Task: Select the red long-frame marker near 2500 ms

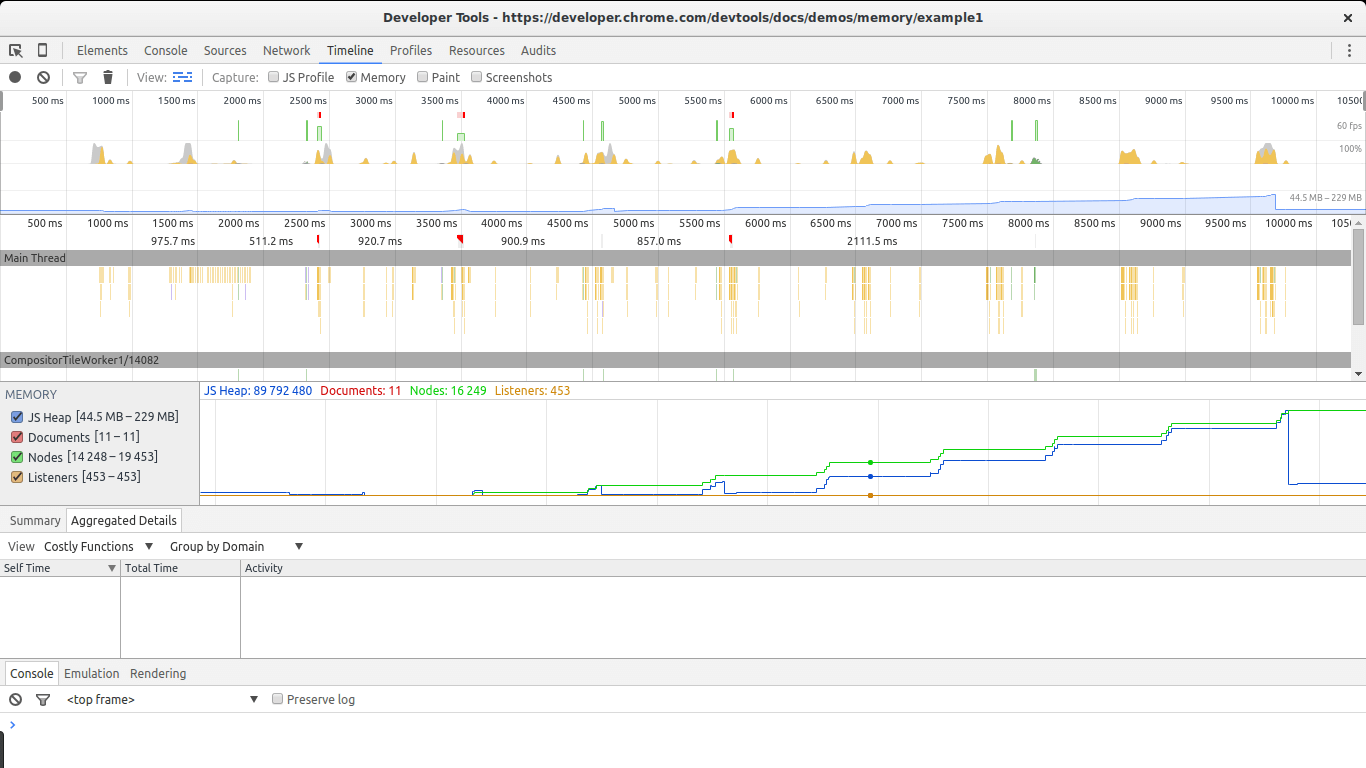Action: click(x=319, y=115)
